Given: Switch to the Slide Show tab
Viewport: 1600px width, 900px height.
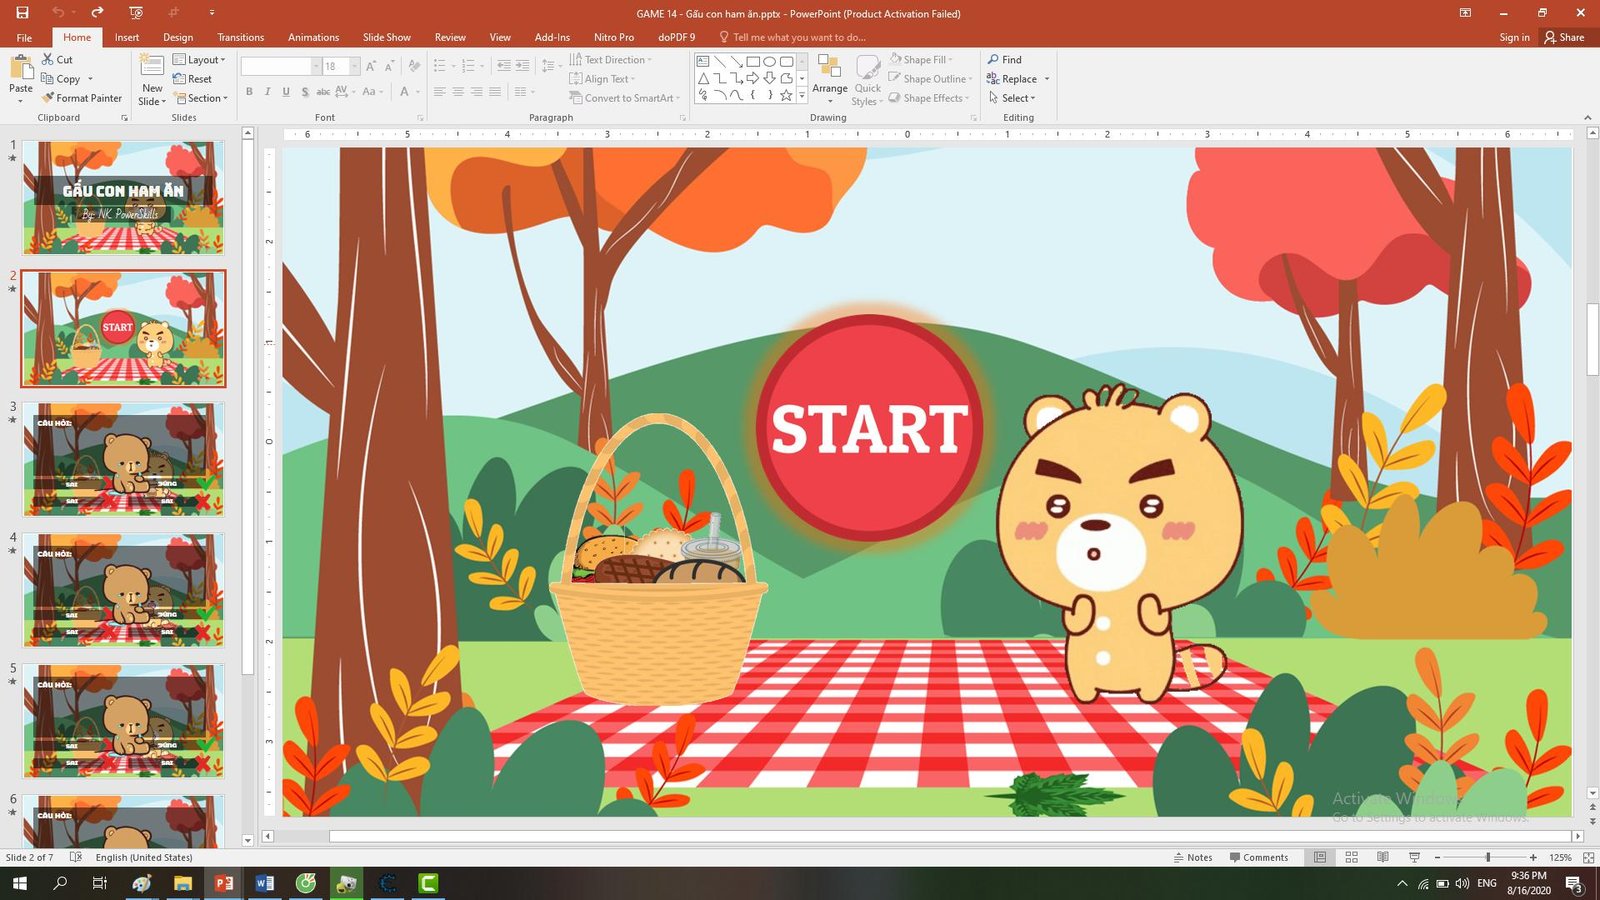Looking at the screenshot, I should 386,37.
